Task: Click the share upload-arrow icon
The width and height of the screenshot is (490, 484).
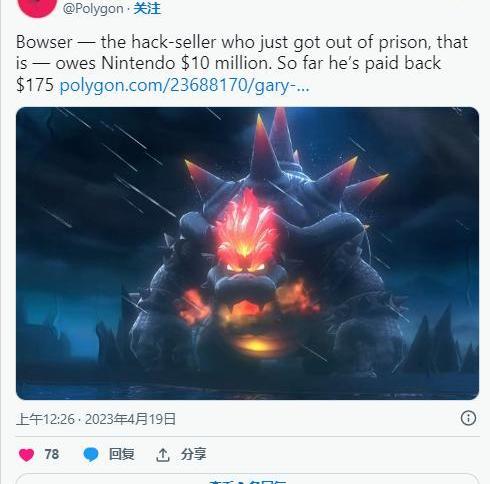Action: 163,455
